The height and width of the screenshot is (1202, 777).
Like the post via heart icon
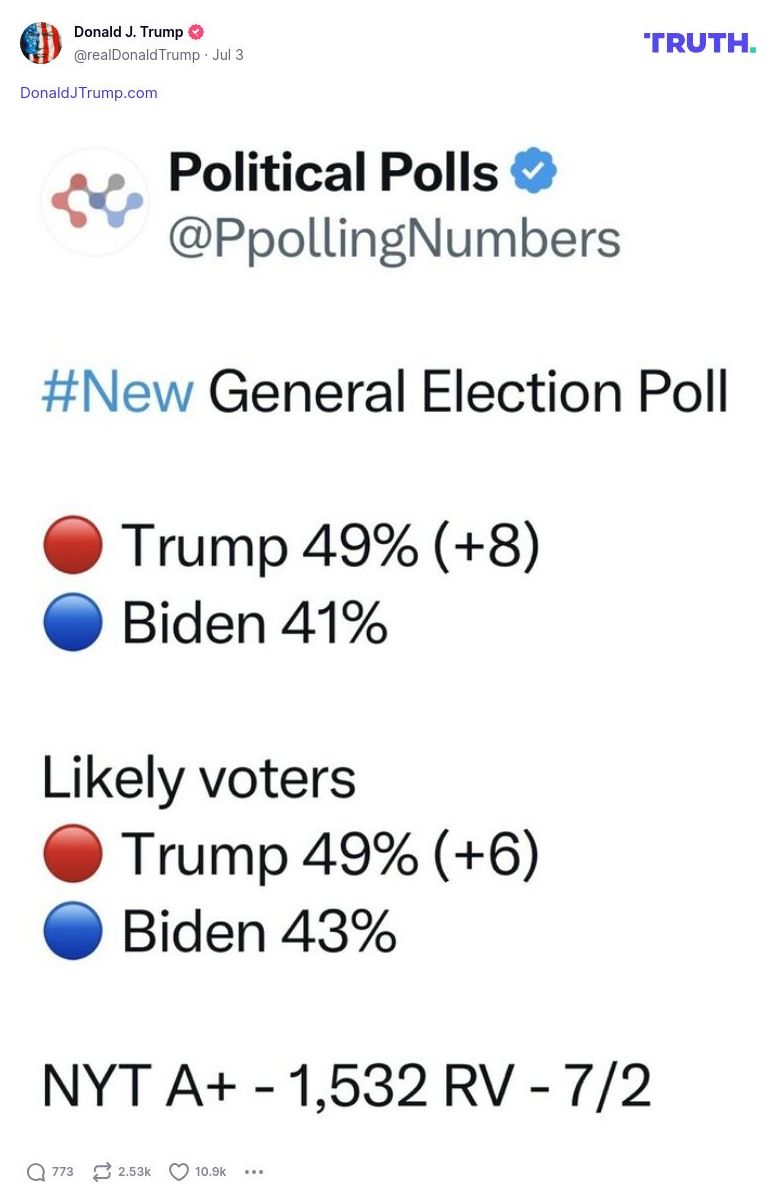178,1171
